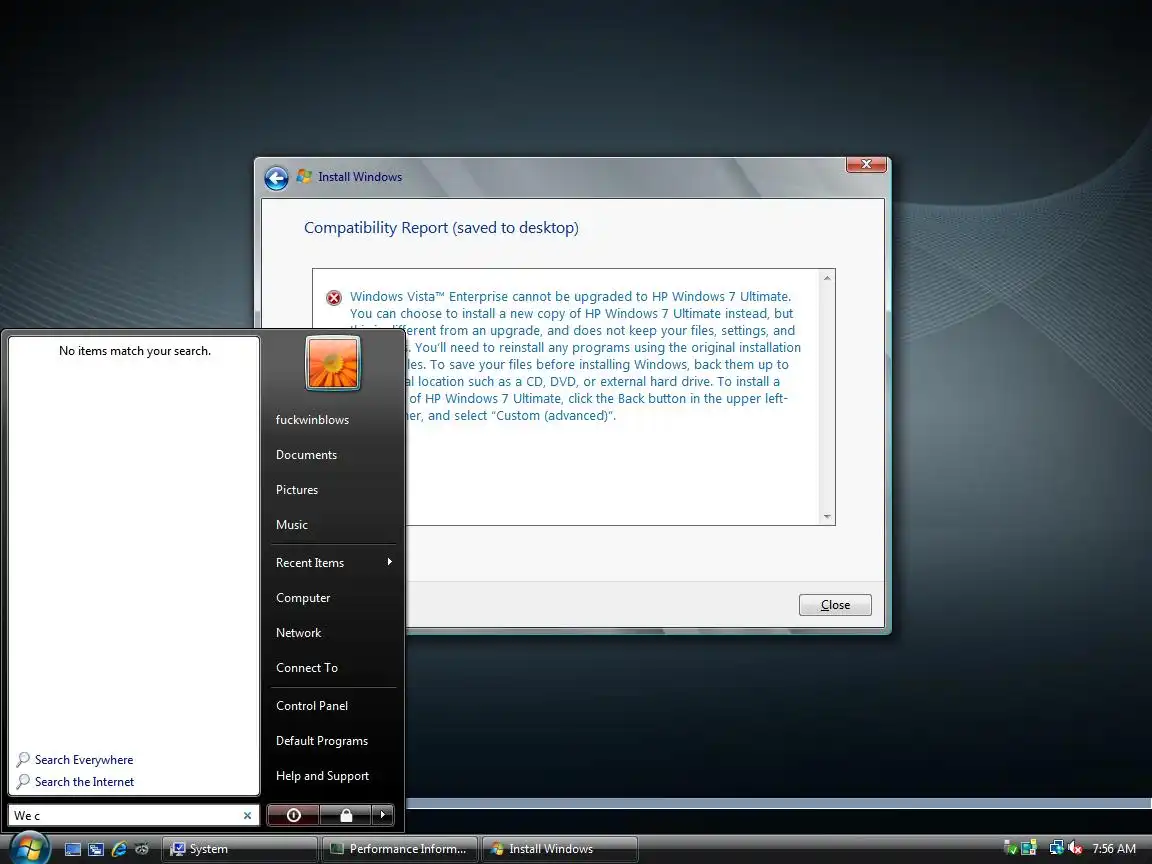Image resolution: width=1152 pixels, height=864 pixels.
Task: Open Computer from the Start menu
Action: 303,598
